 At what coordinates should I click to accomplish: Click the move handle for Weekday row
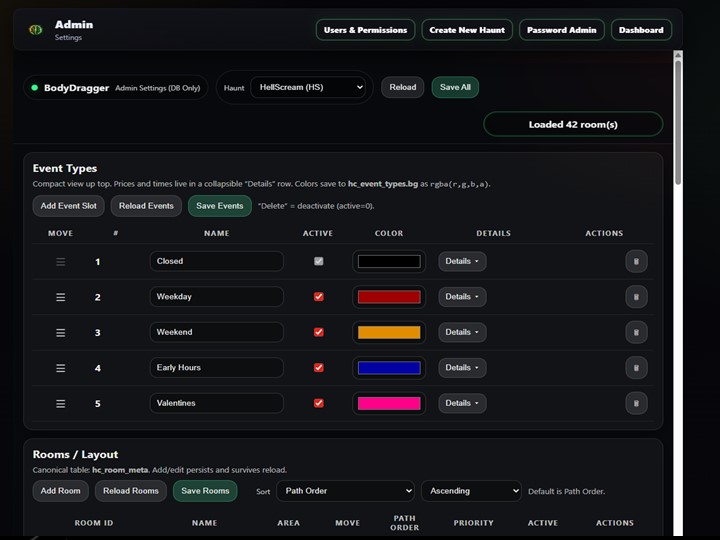click(61, 297)
